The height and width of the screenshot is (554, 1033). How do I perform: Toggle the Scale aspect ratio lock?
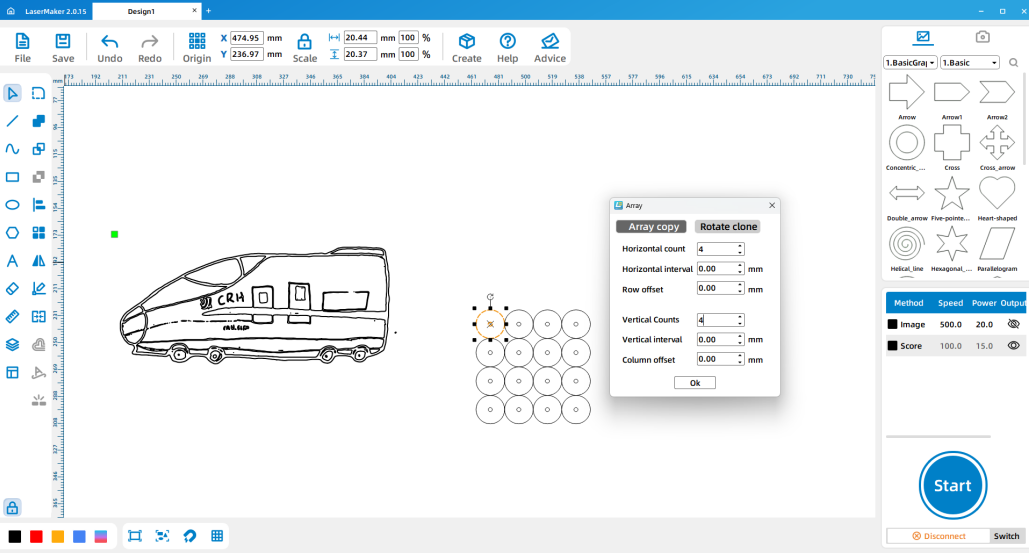pos(305,42)
